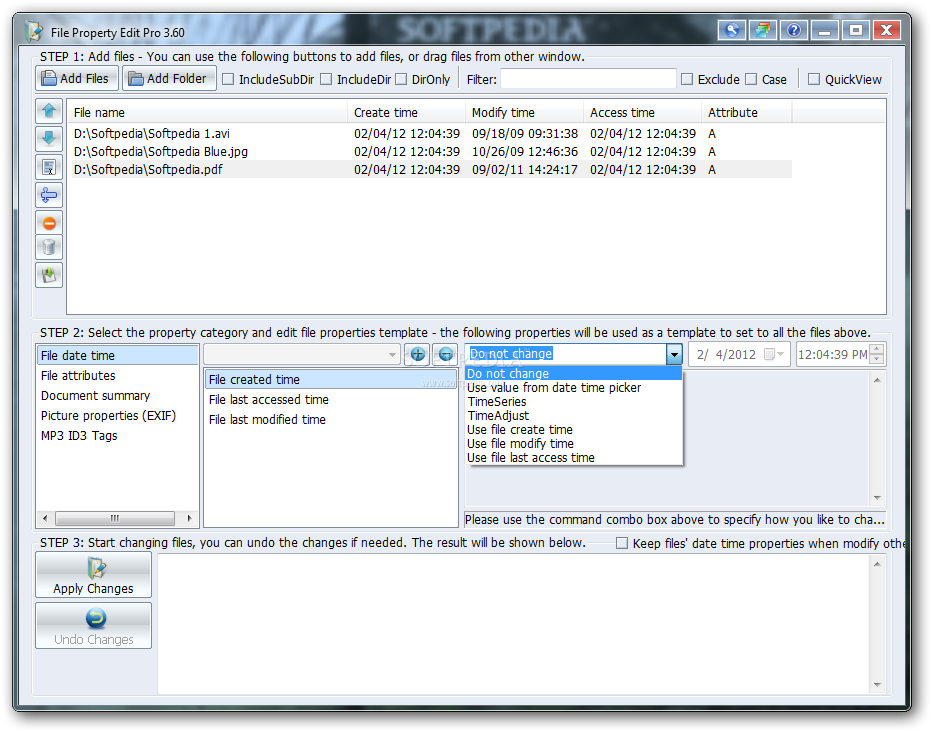
Task: Sort by the Modify time column header
Action: click(x=524, y=112)
